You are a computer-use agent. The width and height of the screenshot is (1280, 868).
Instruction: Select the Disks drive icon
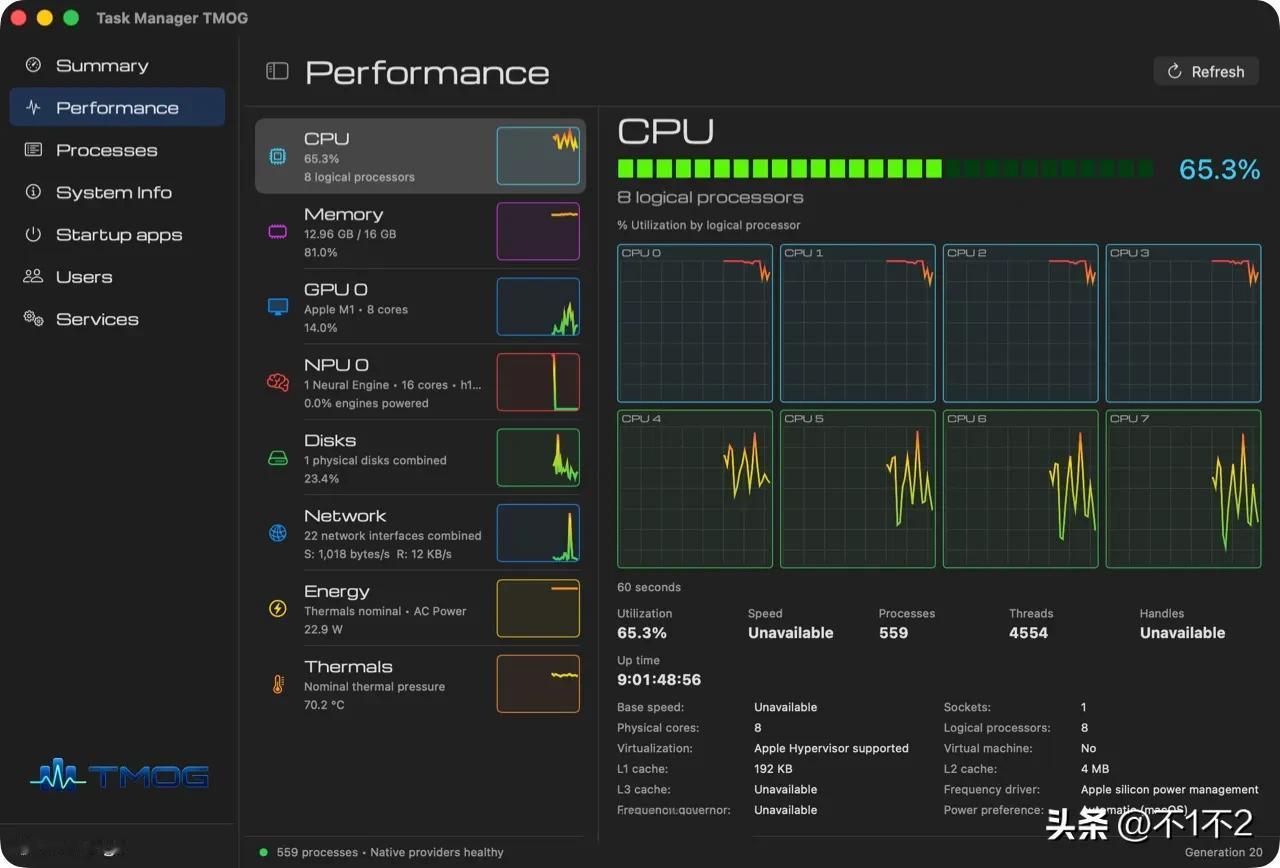coord(277,458)
